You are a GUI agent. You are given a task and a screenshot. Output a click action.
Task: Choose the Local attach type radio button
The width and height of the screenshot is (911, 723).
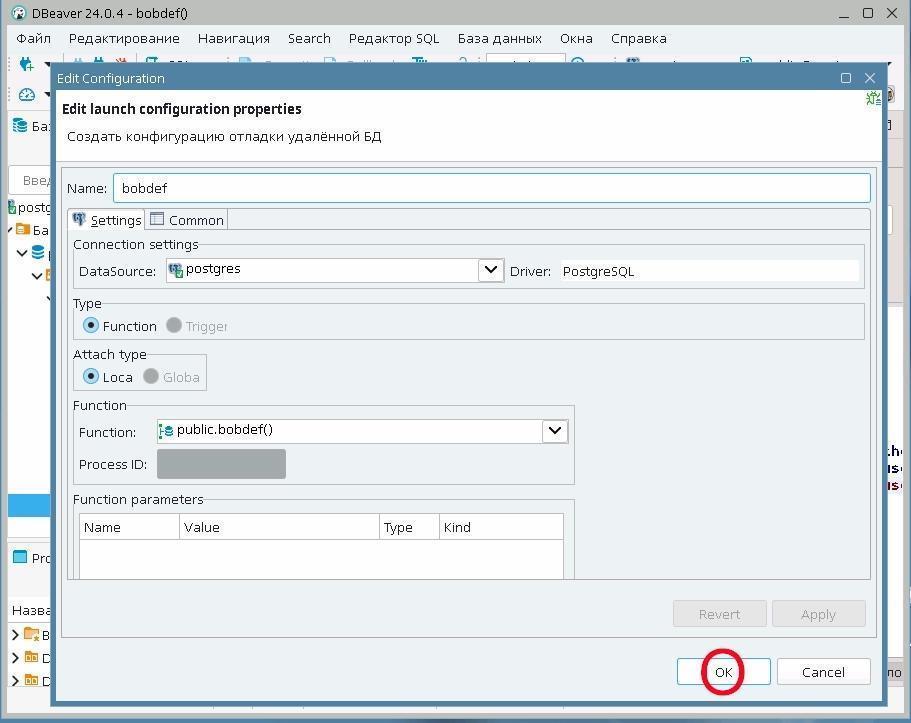(x=91, y=377)
